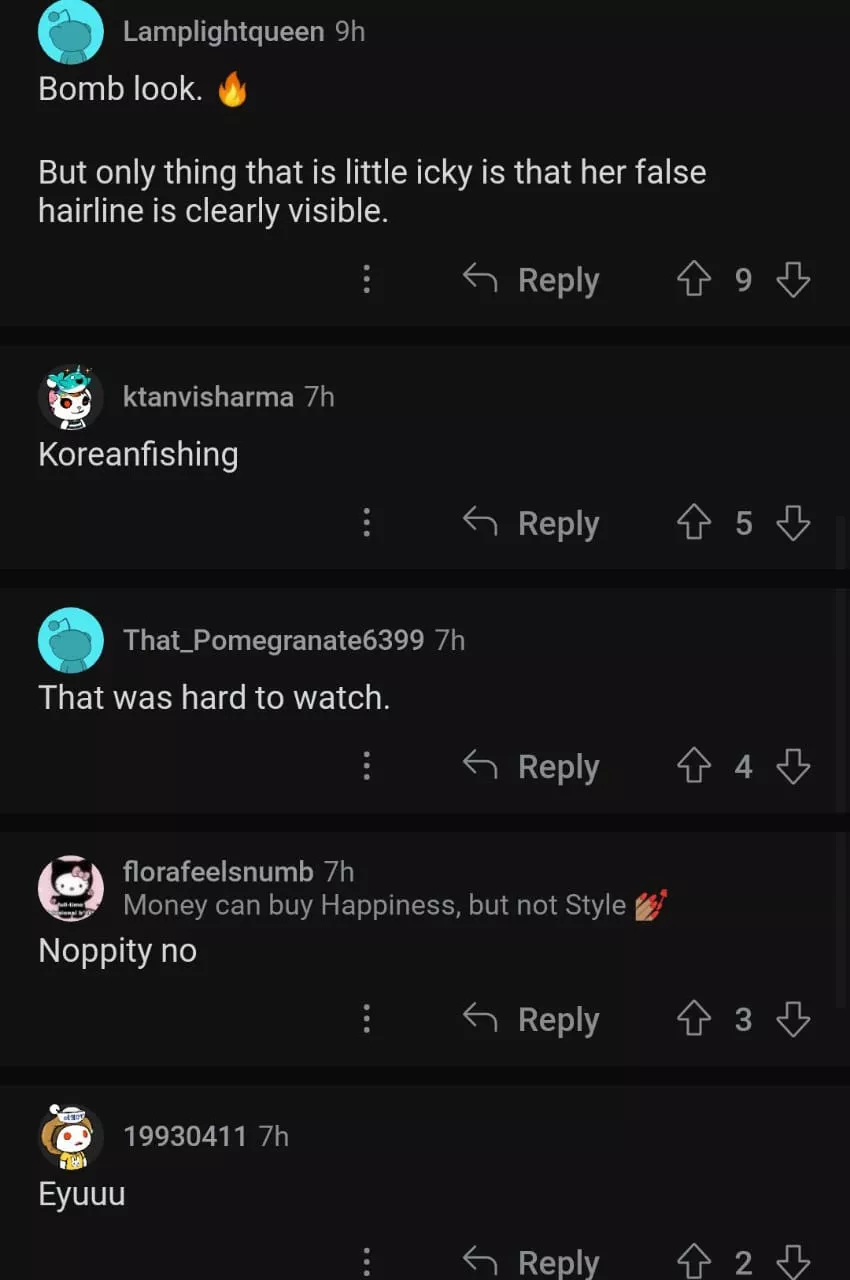This screenshot has width=850, height=1280.
Task: Open three-dot menu on florafeelsnumb's comment
Action: [366, 1019]
